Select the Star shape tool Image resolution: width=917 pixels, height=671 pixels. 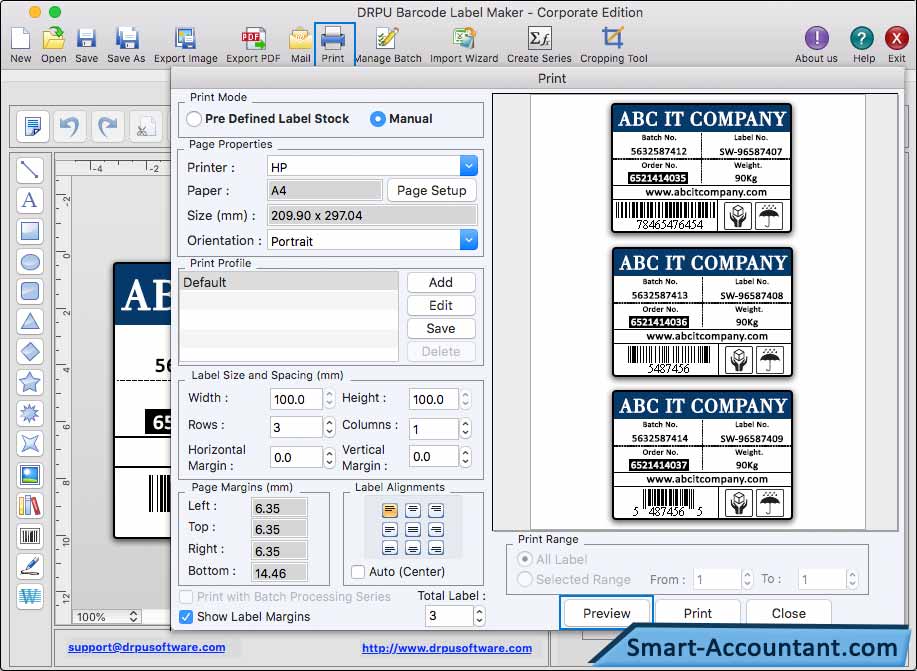pyautogui.click(x=30, y=383)
